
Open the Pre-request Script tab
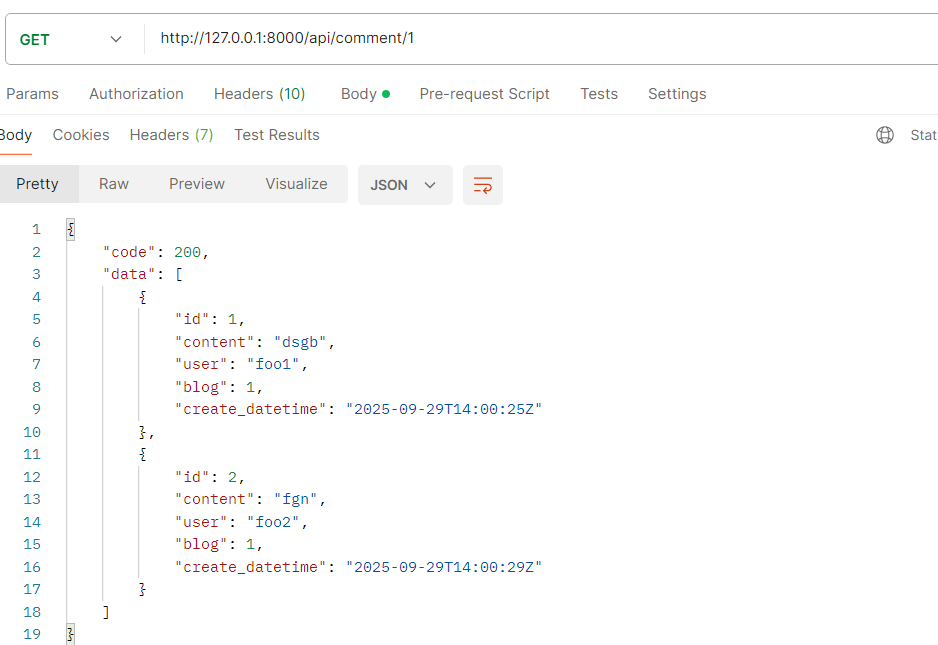coord(484,94)
